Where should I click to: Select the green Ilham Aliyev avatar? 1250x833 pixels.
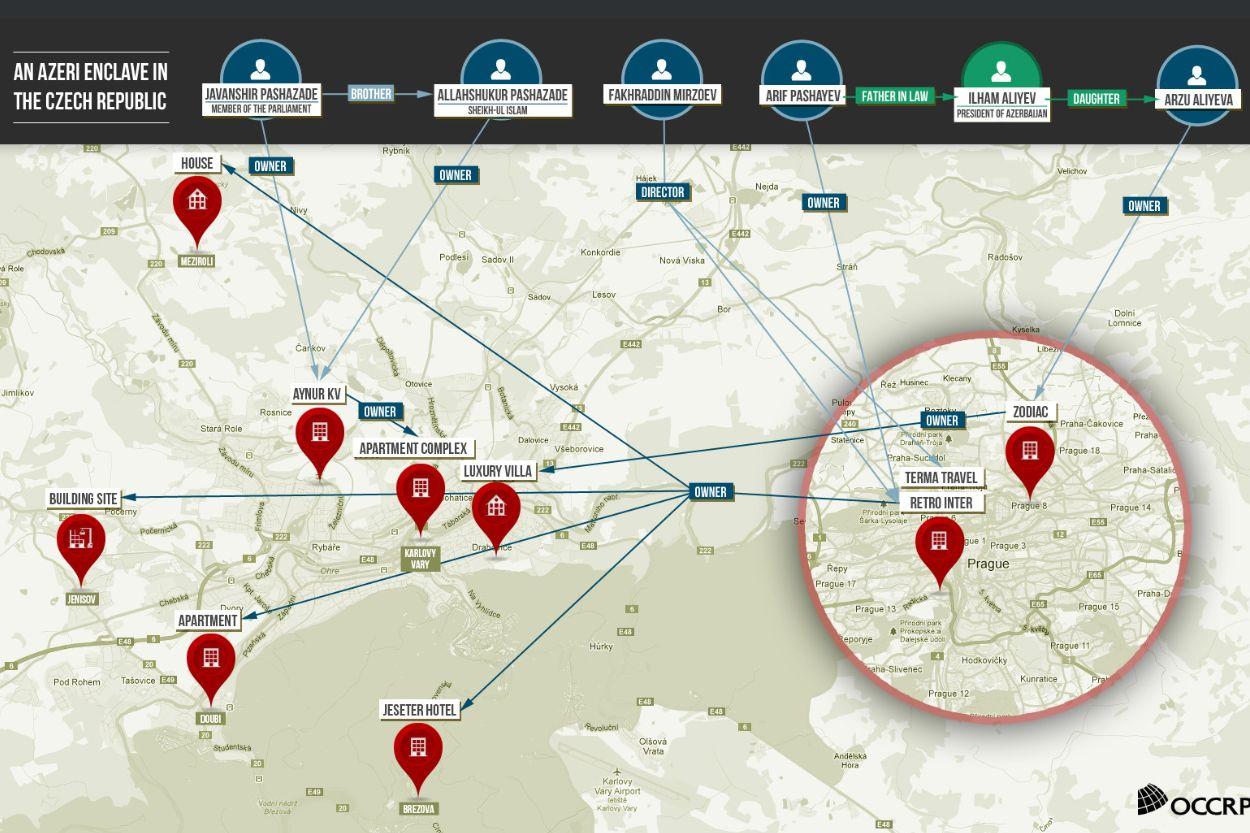[x=1001, y=70]
